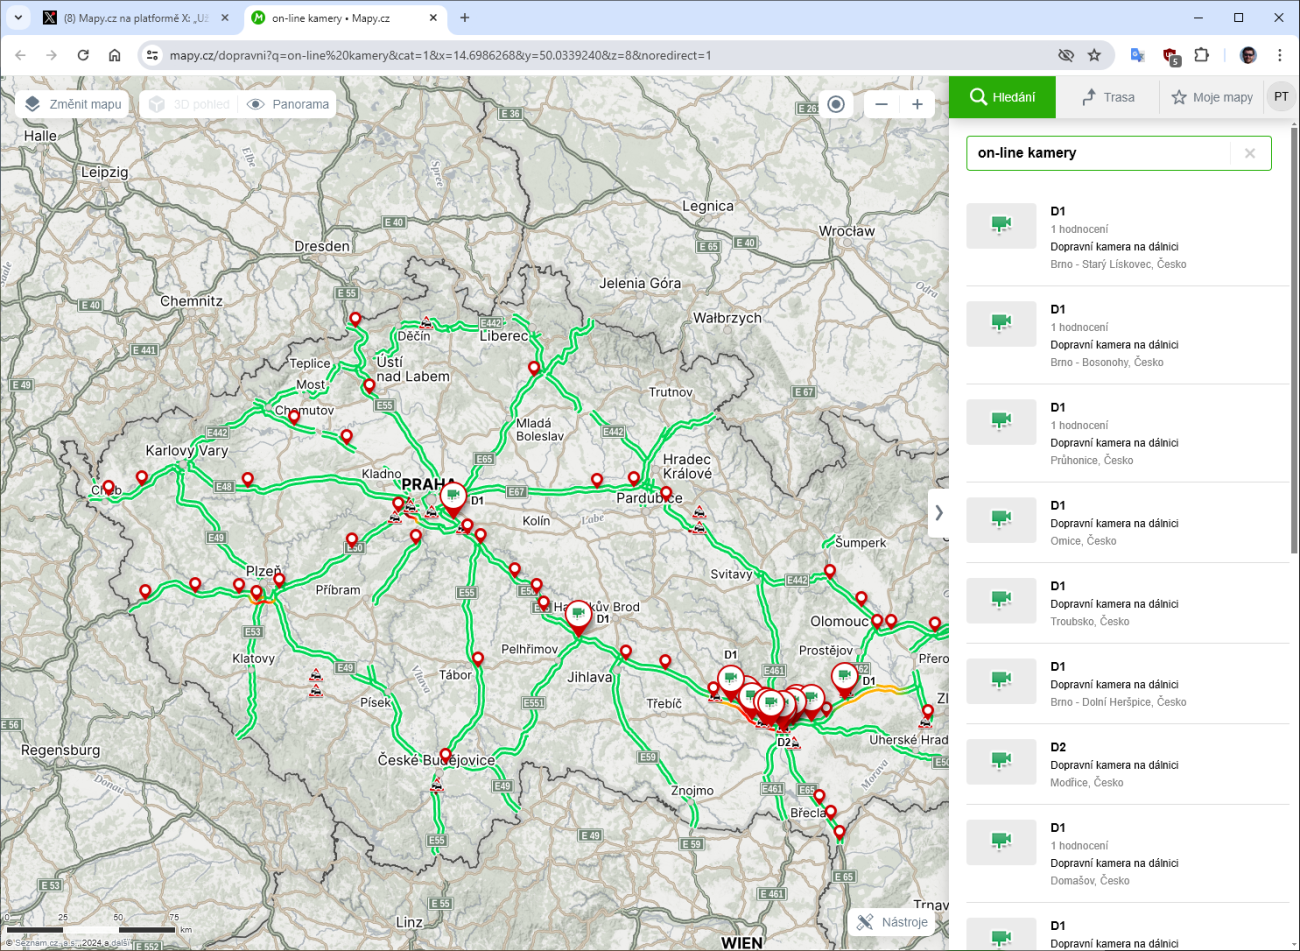Click the 'Průhonice, Česko' result text
The image size is (1300, 951).
pos(1092,461)
